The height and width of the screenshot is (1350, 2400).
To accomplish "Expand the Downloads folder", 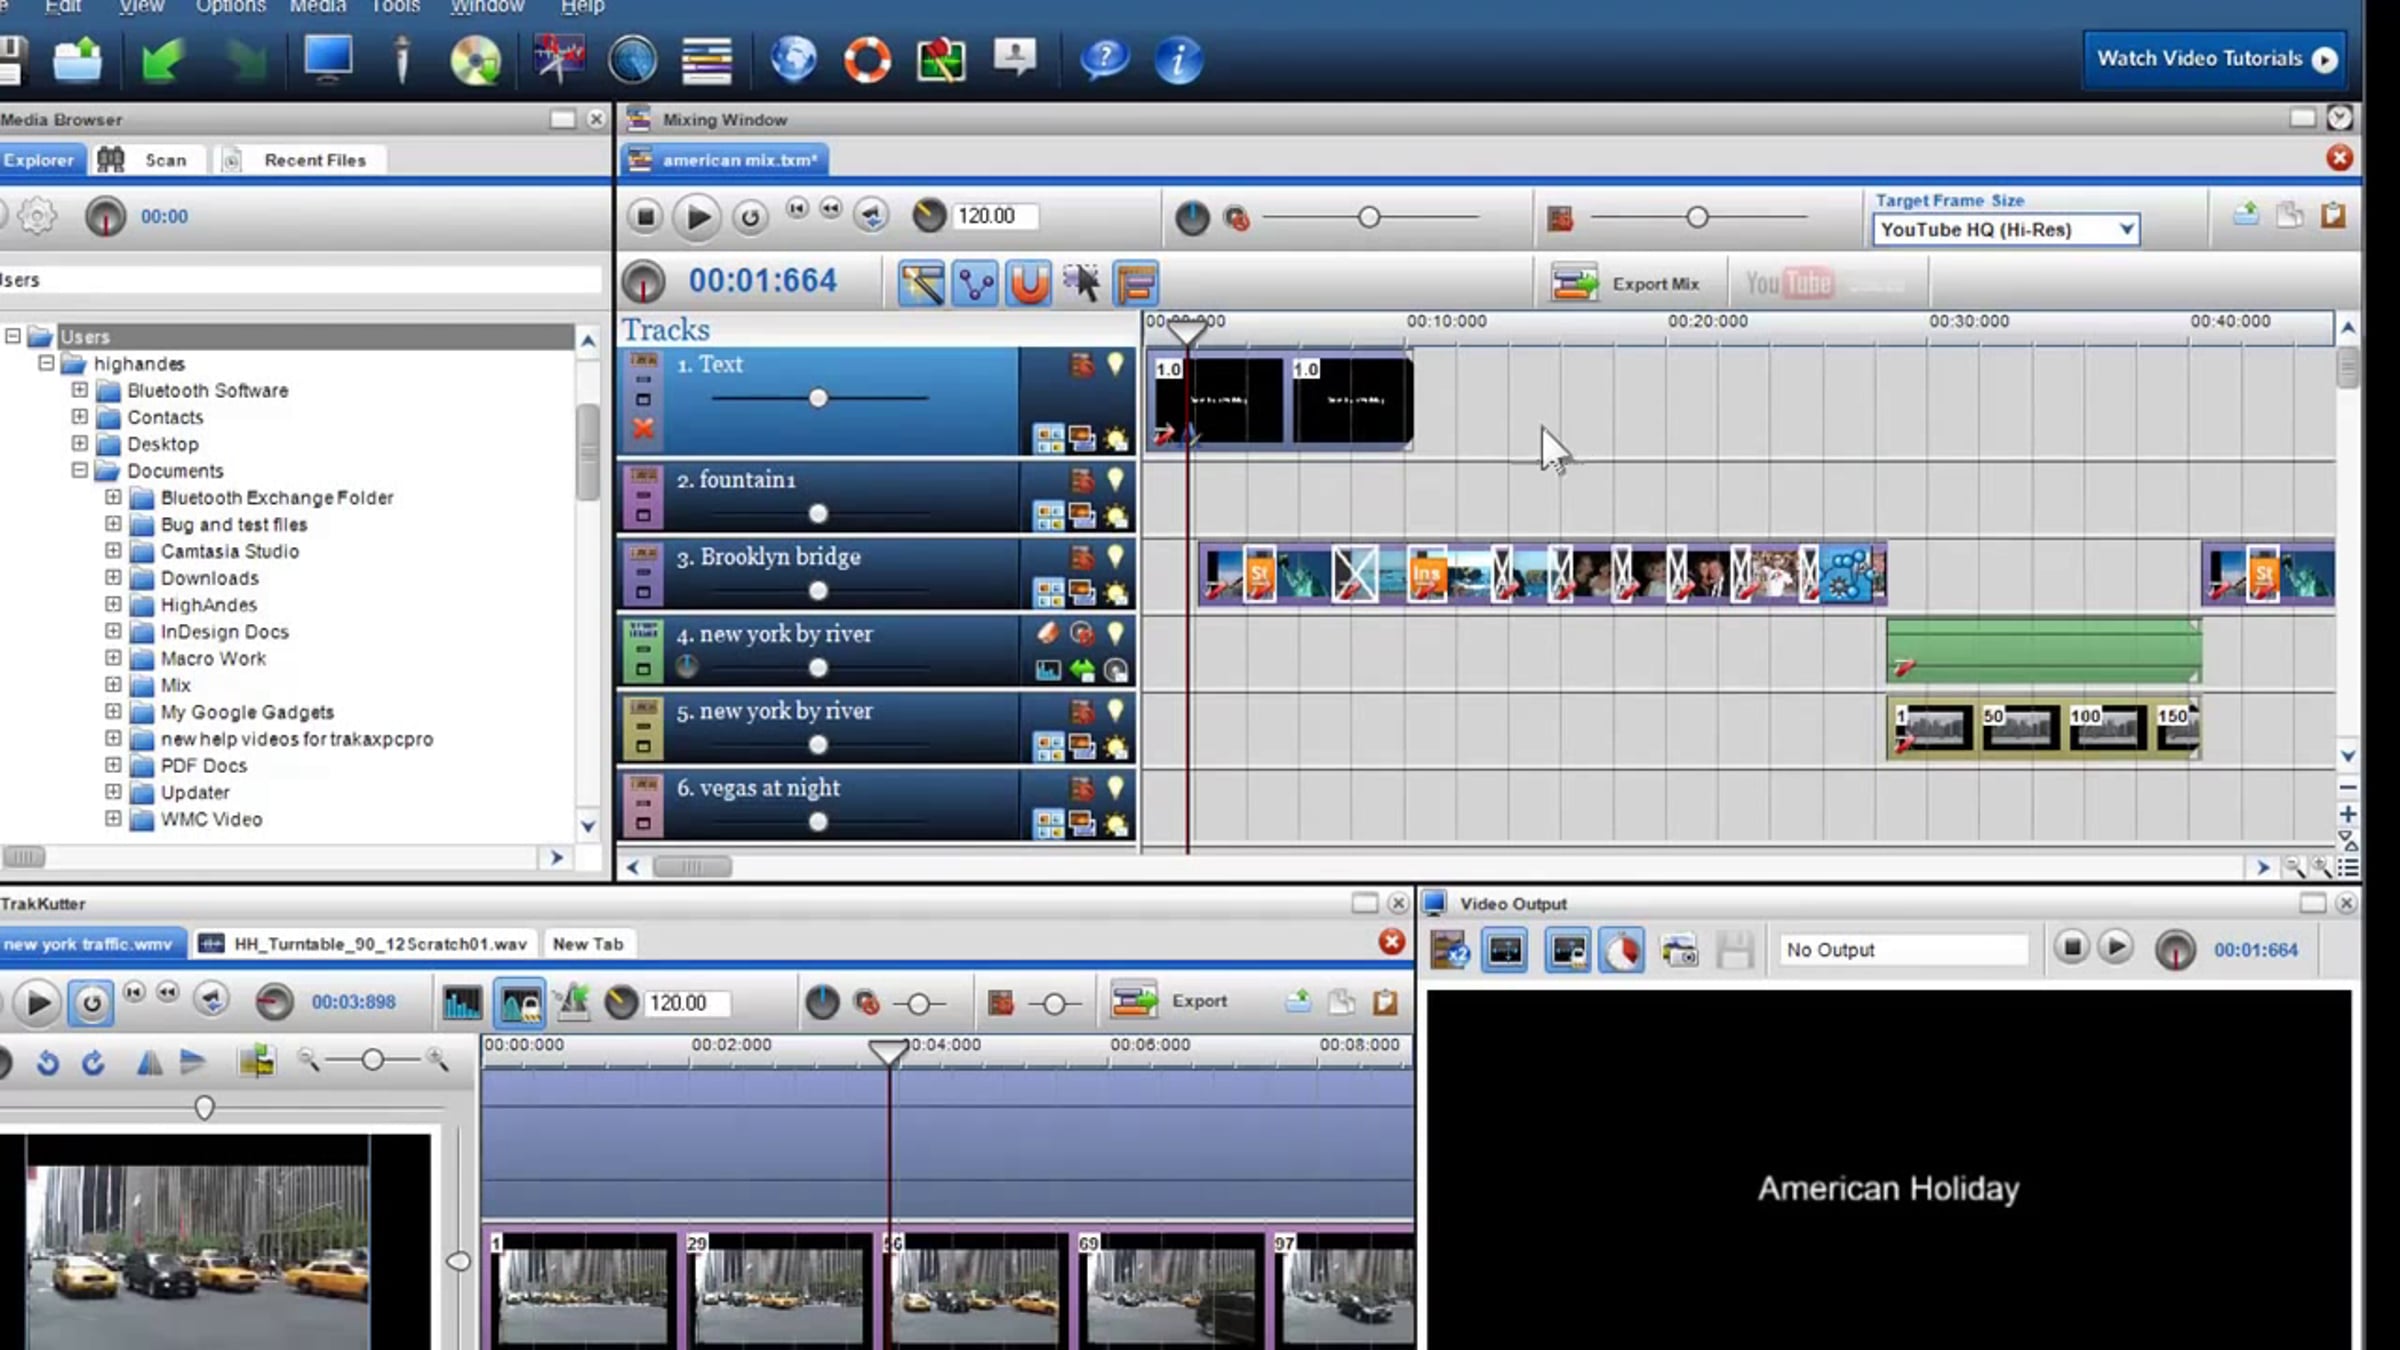I will [x=113, y=578].
